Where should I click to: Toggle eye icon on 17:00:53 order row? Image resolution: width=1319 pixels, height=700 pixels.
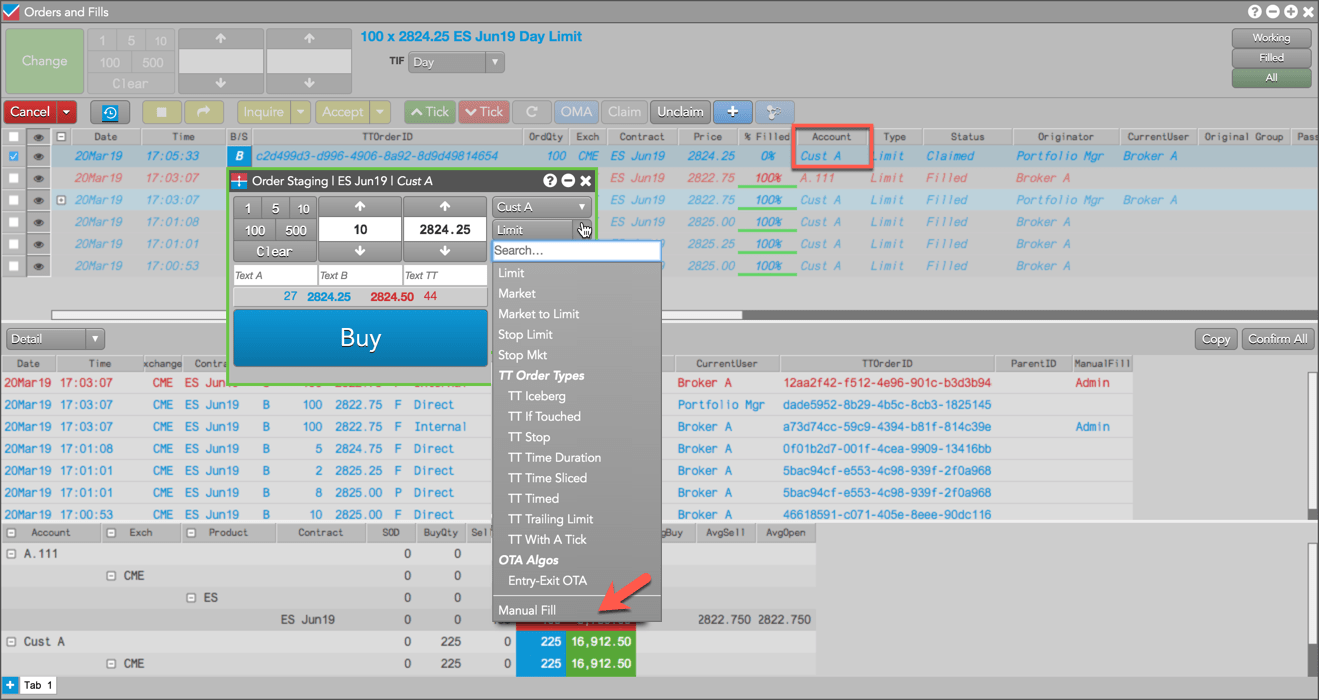tap(39, 266)
